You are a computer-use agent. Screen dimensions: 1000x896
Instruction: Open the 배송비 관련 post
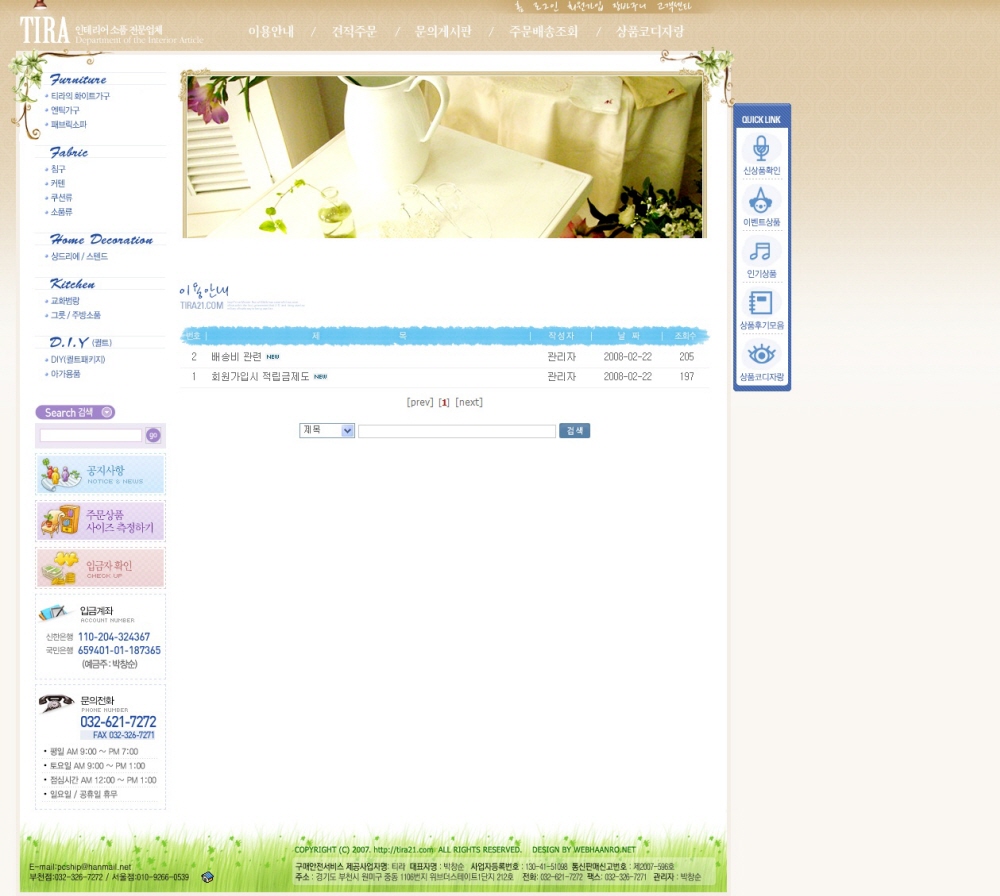click(236, 357)
